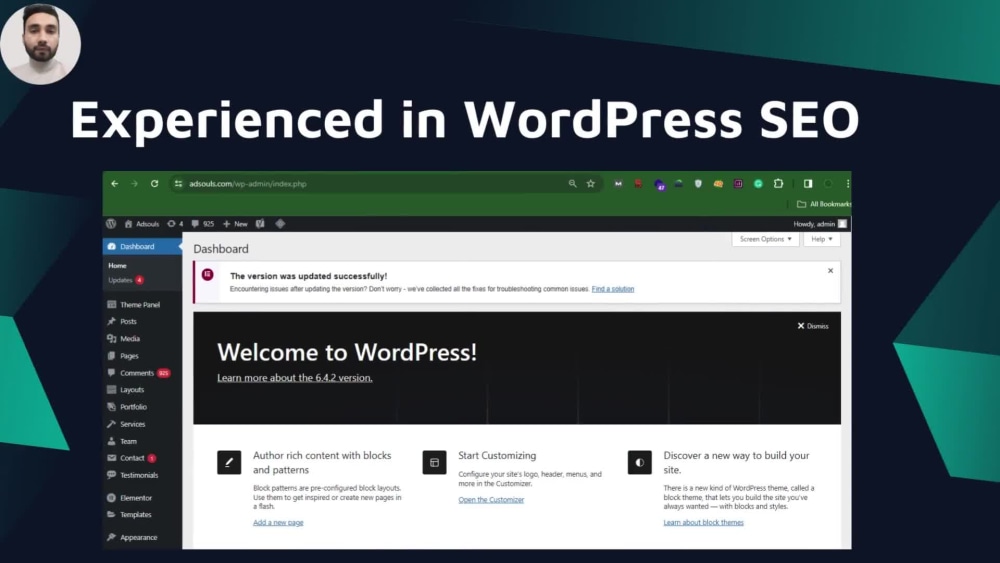Click the Elementor icon in update notice

click(208, 274)
